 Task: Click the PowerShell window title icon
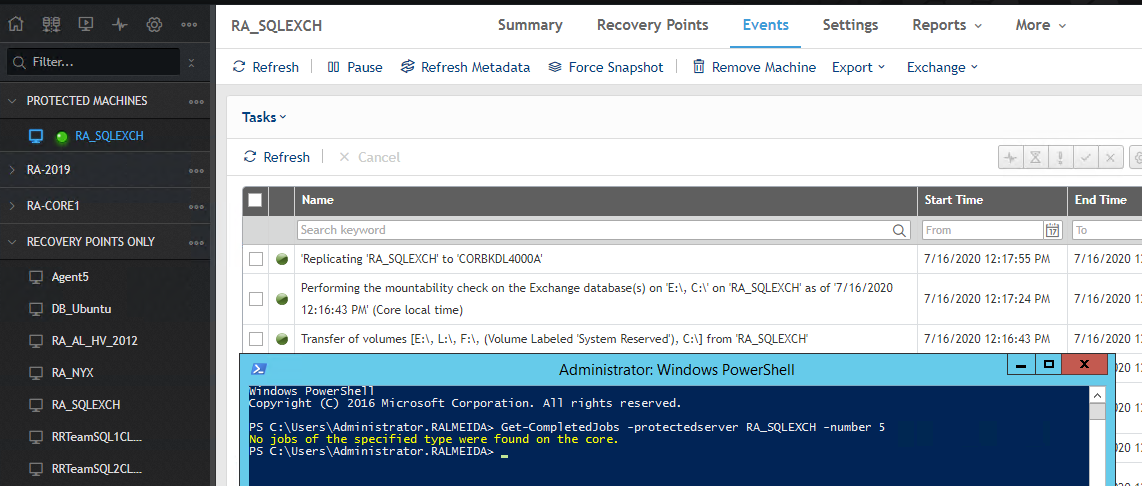click(259, 369)
